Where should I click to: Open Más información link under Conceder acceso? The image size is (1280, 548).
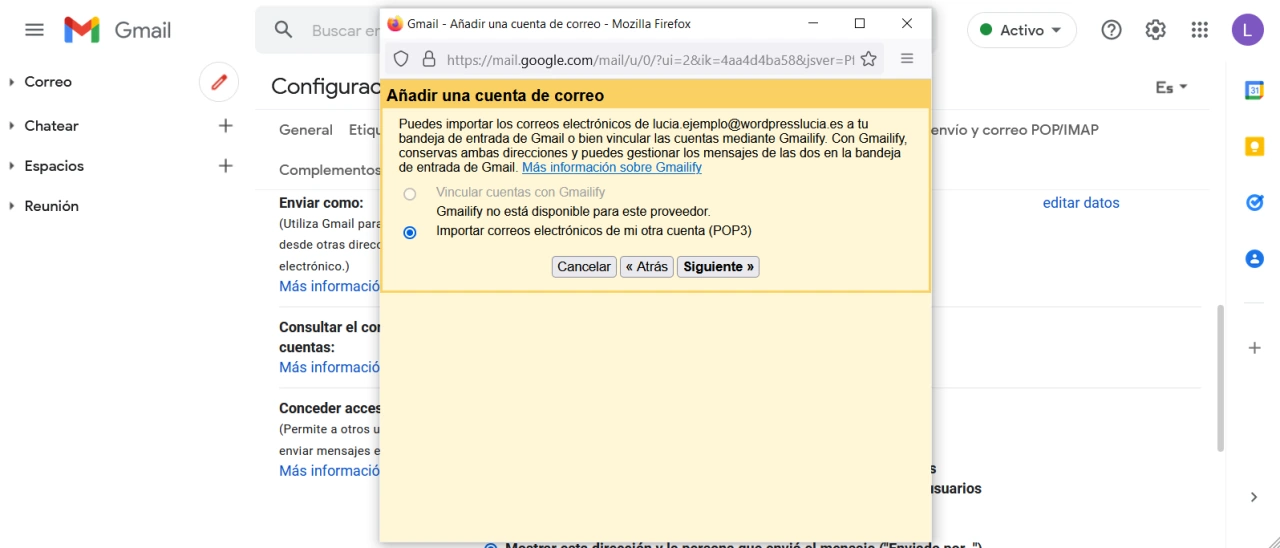(330, 471)
